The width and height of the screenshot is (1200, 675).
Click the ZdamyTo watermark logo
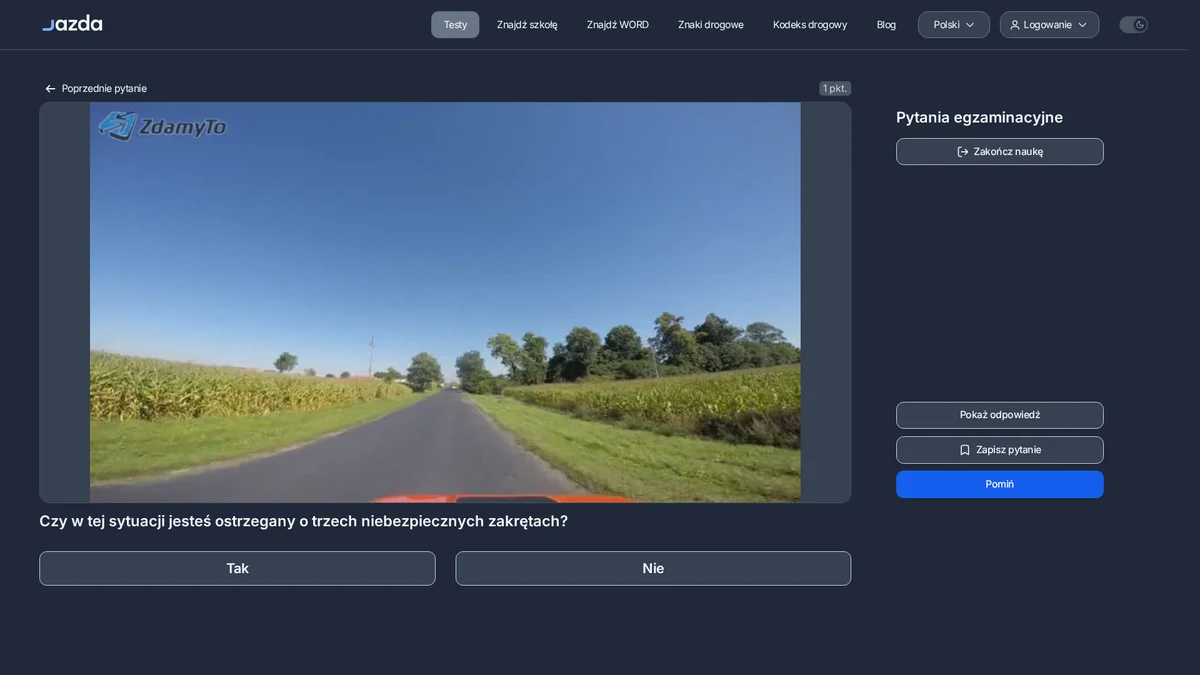(162, 126)
